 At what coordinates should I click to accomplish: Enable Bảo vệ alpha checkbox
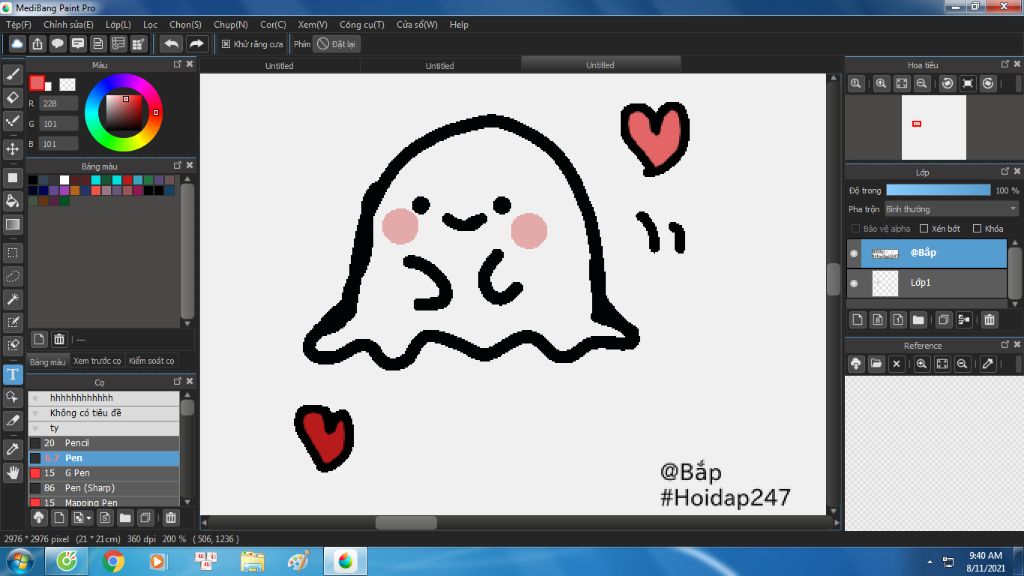(856, 229)
